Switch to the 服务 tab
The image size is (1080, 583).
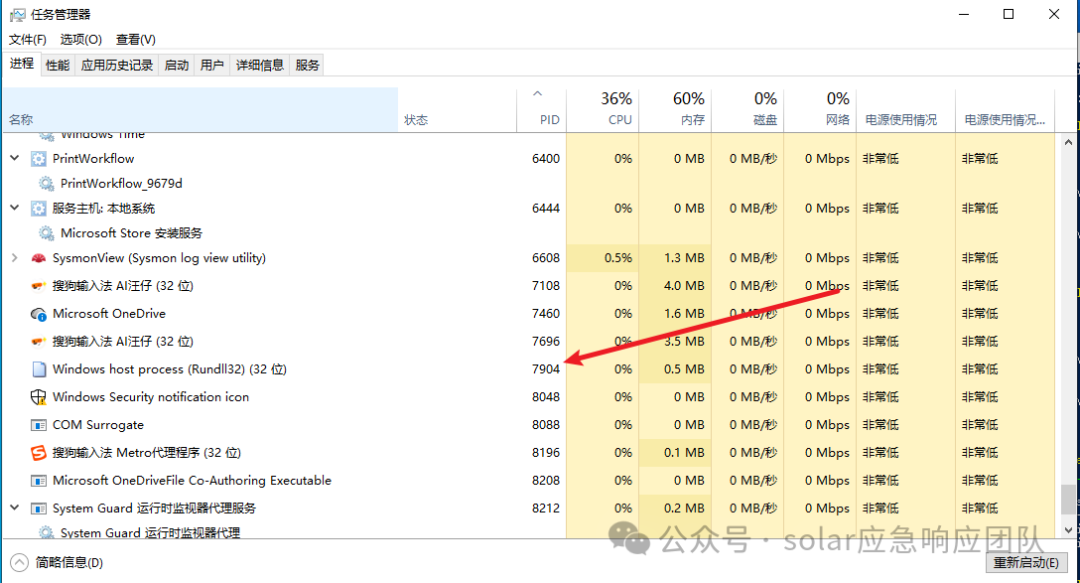click(x=307, y=65)
